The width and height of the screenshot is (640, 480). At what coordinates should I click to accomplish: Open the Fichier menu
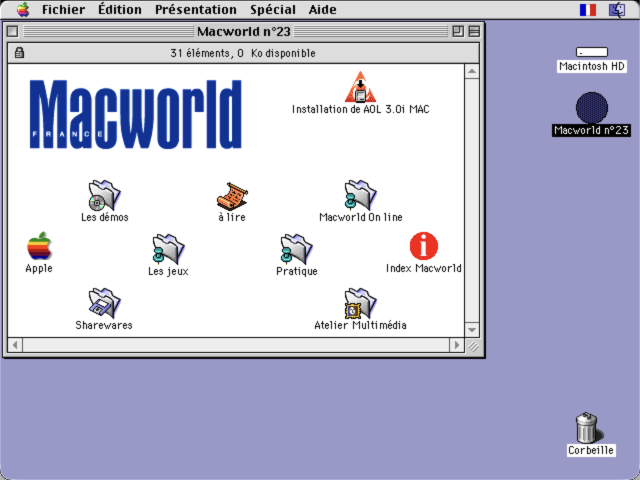63,9
